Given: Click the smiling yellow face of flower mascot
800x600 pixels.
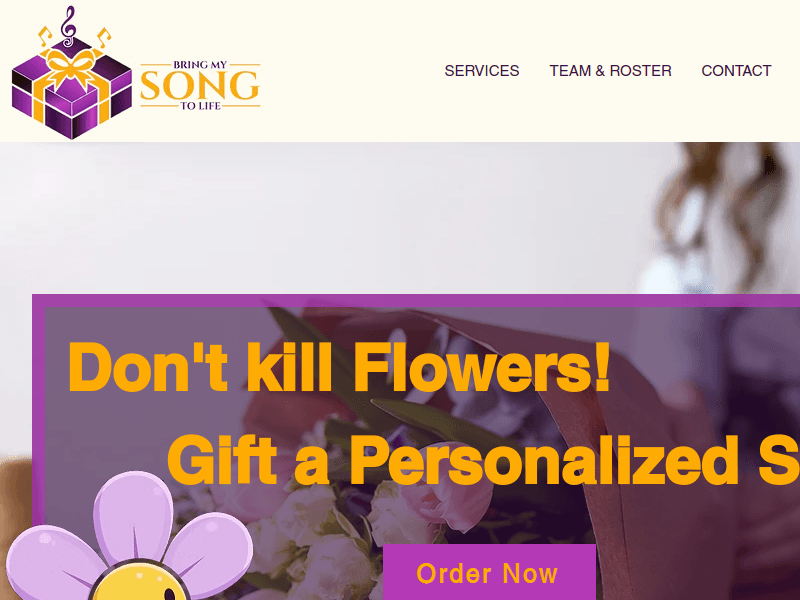Looking at the screenshot, I should [138, 582].
